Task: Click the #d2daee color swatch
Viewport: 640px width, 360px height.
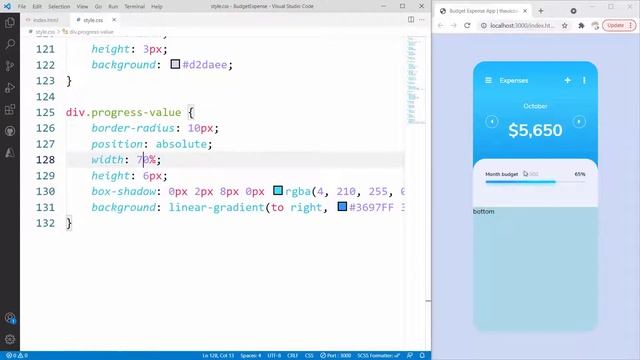Action: tap(175, 64)
